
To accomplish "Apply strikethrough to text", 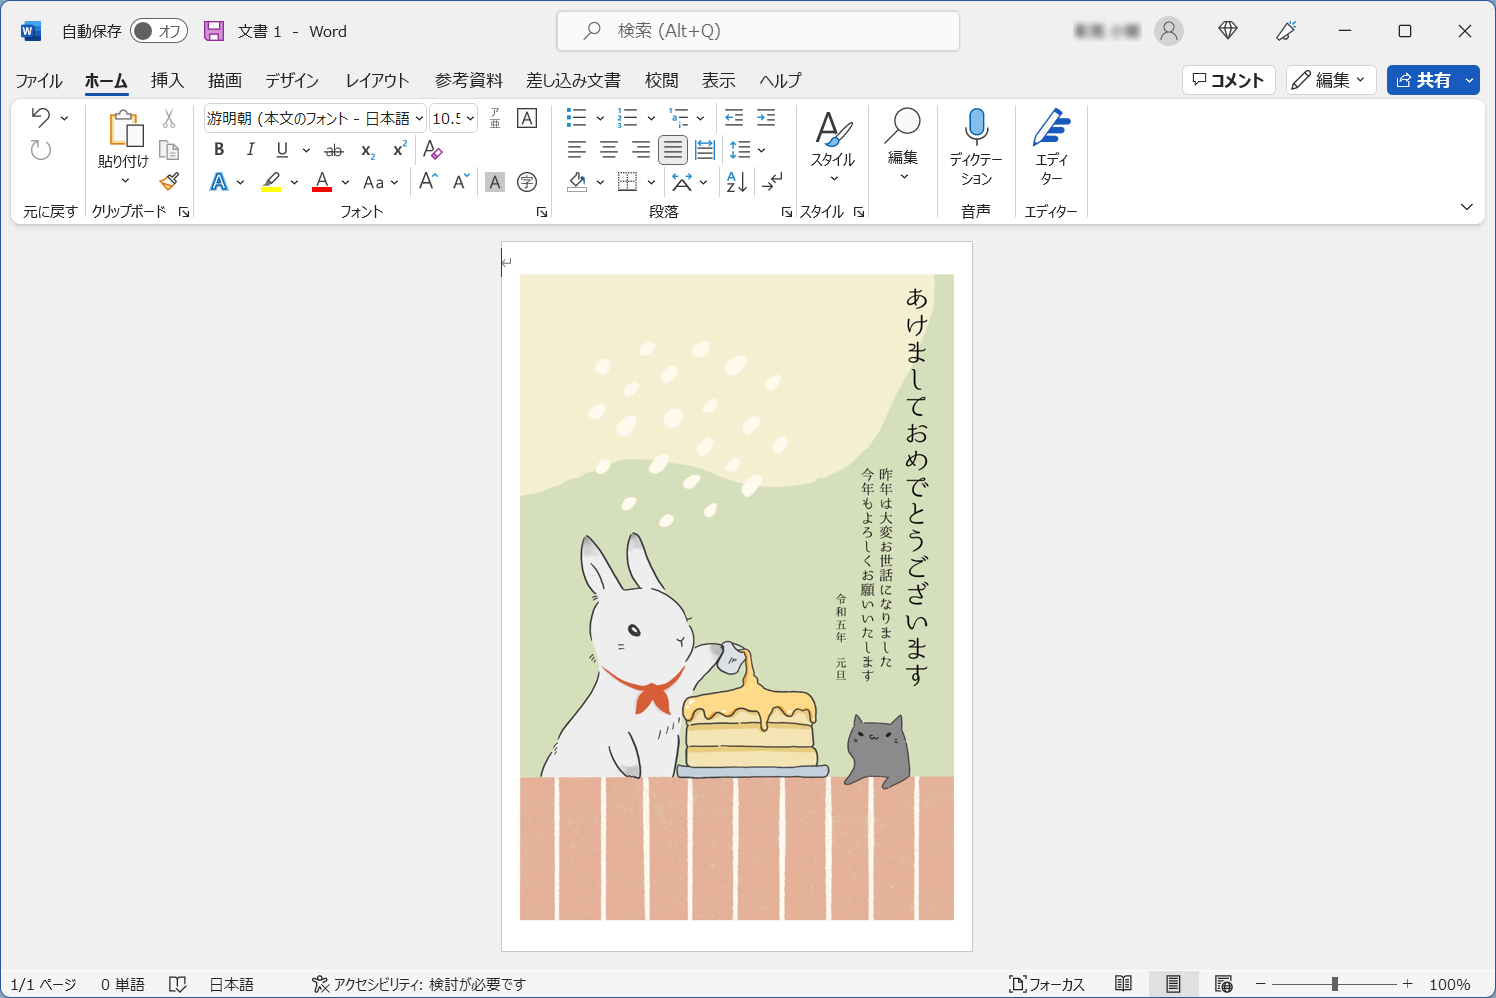I will click(x=334, y=150).
